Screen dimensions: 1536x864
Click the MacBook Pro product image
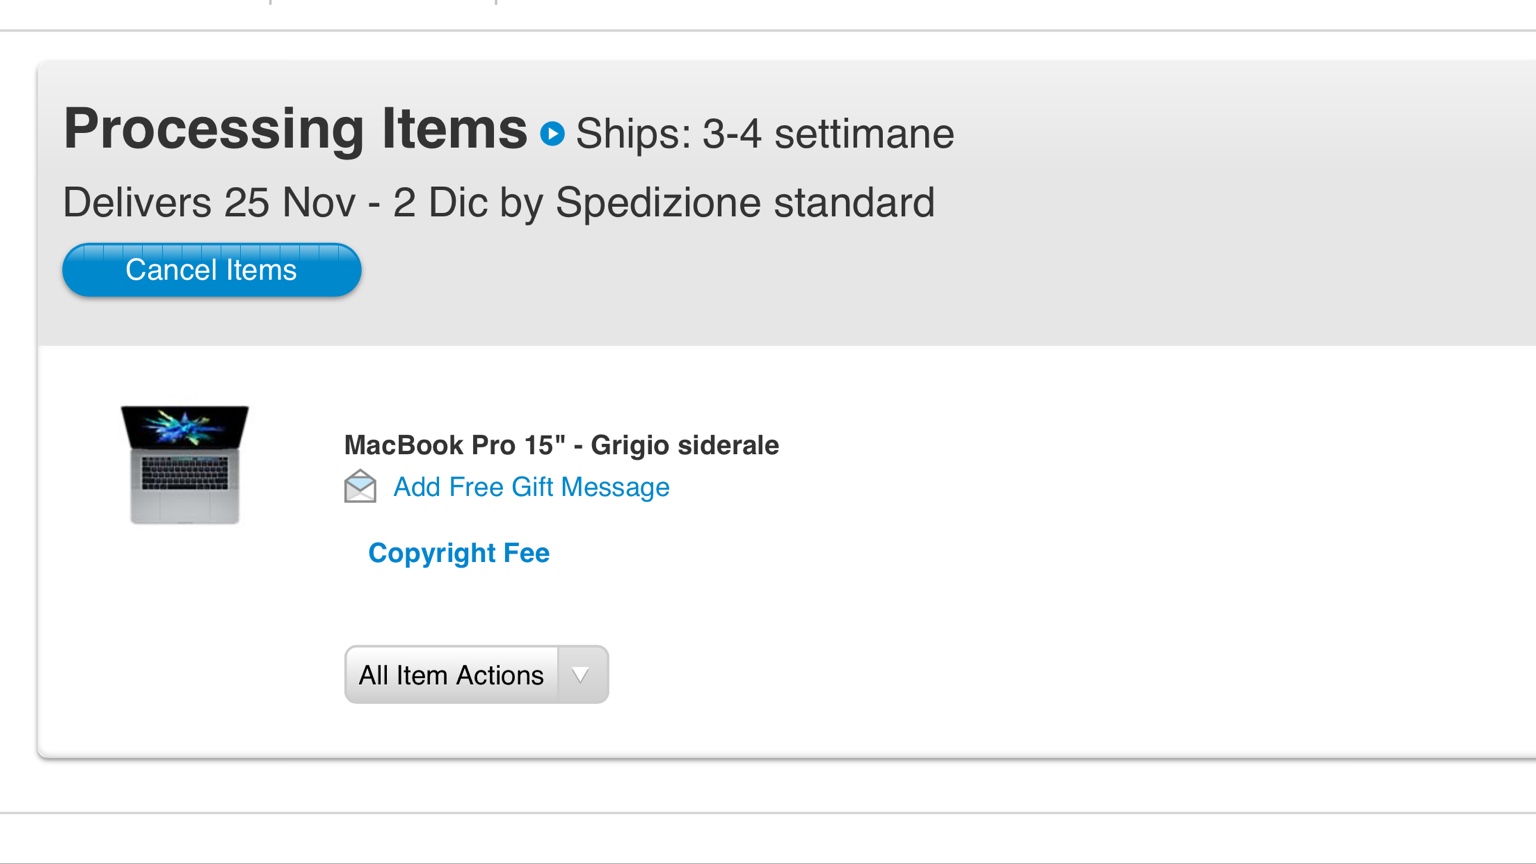[x=185, y=464]
